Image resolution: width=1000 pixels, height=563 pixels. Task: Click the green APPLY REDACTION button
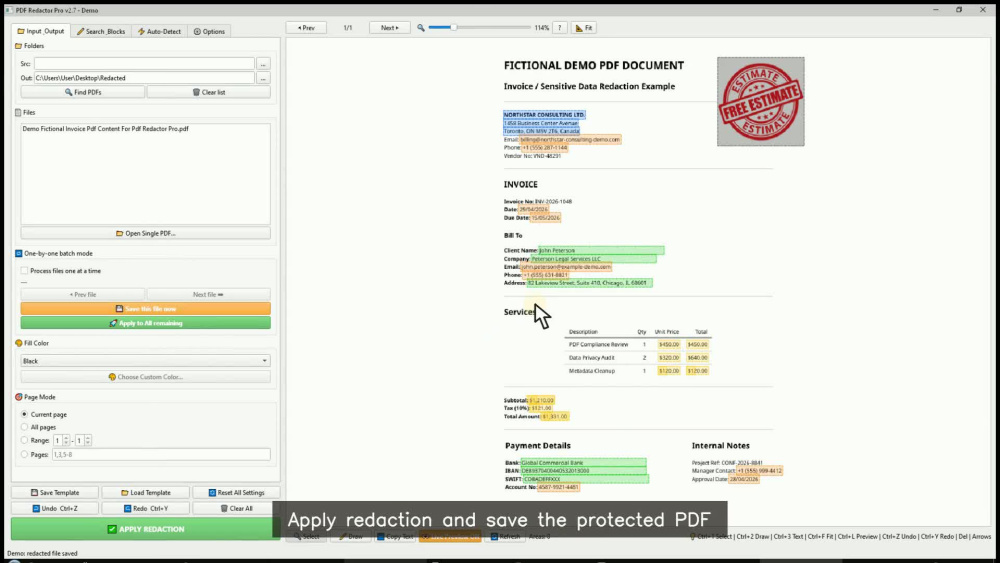[145, 529]
